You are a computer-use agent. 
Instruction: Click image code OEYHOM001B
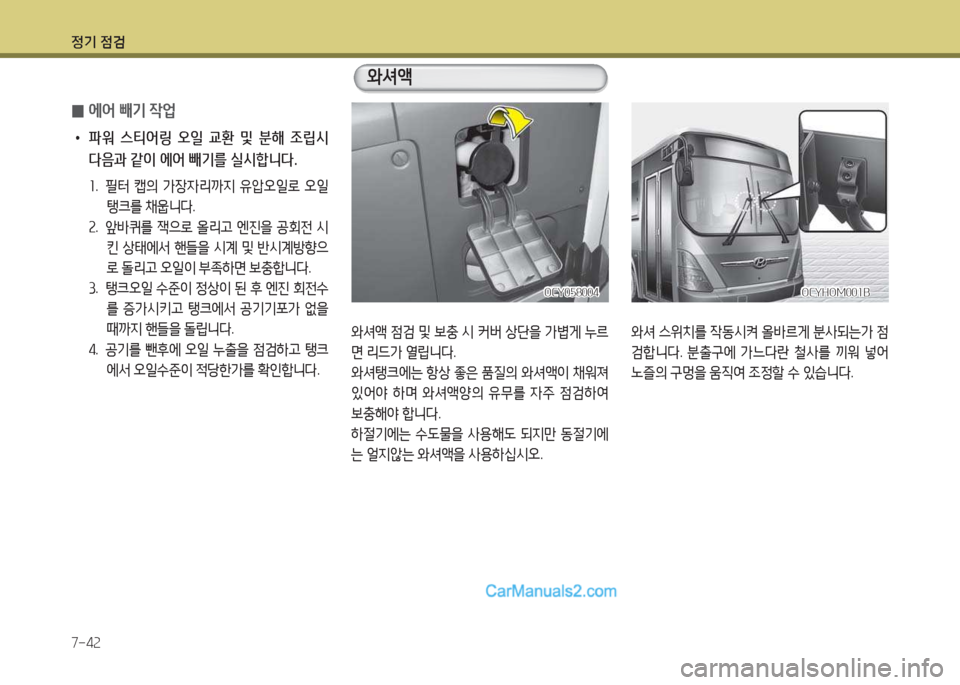click(836, 293)
